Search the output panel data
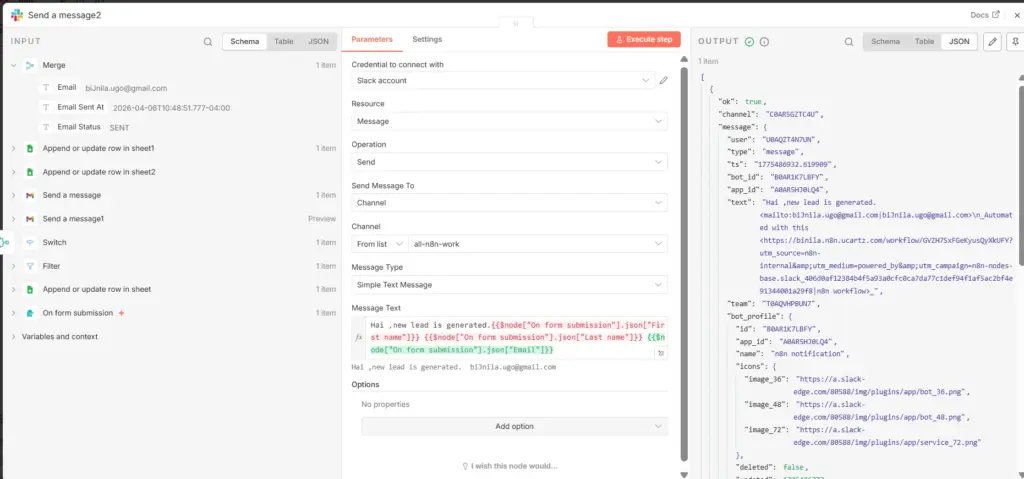1024x479 pixels. coord(848,41)
